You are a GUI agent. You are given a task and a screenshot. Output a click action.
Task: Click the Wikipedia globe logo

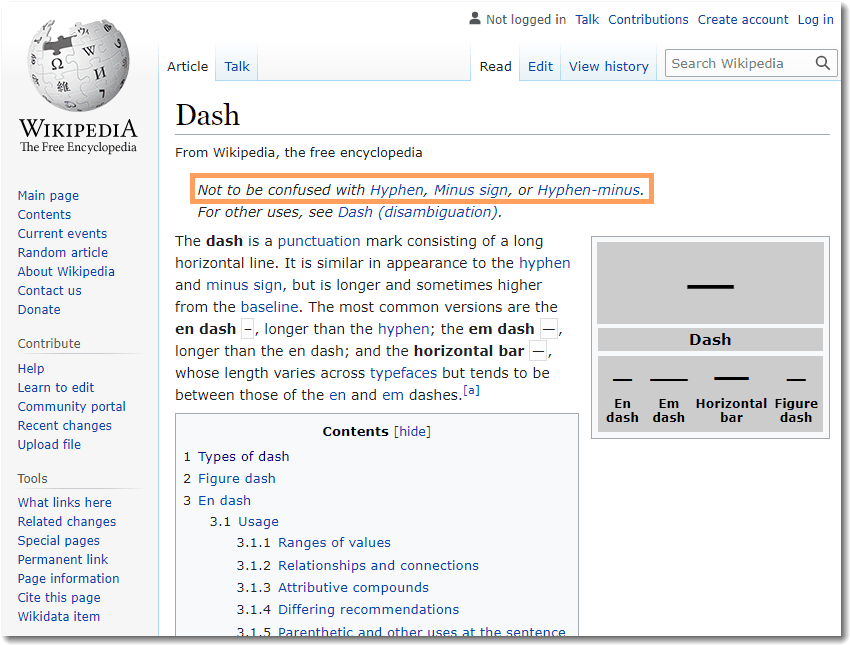tap(79, 65)
